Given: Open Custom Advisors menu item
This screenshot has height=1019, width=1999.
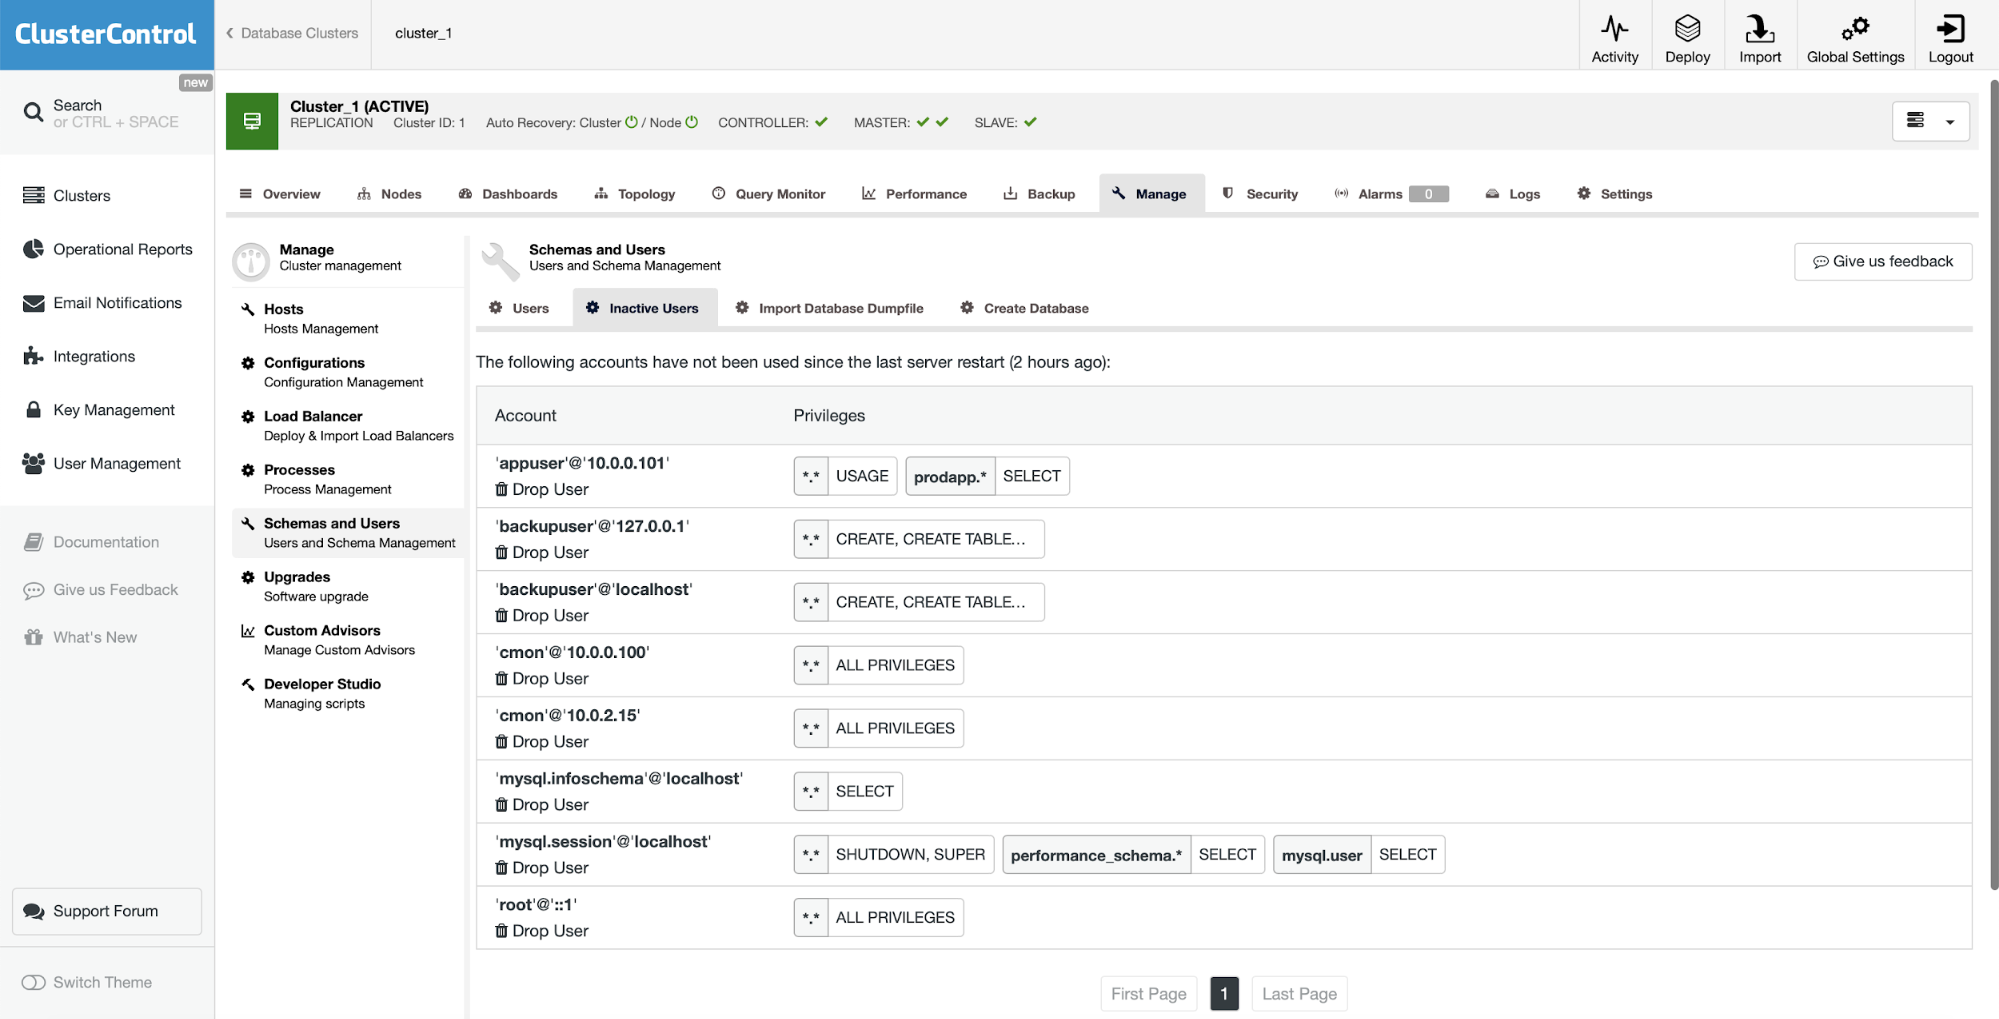Looking at the screenshot, I should pyautogui.click(x=348, y=640).
